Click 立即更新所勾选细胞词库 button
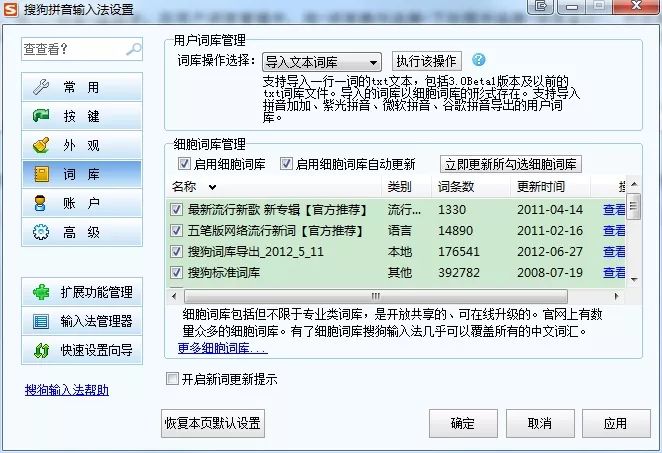The image size is (662, 453). click(510, 164)
